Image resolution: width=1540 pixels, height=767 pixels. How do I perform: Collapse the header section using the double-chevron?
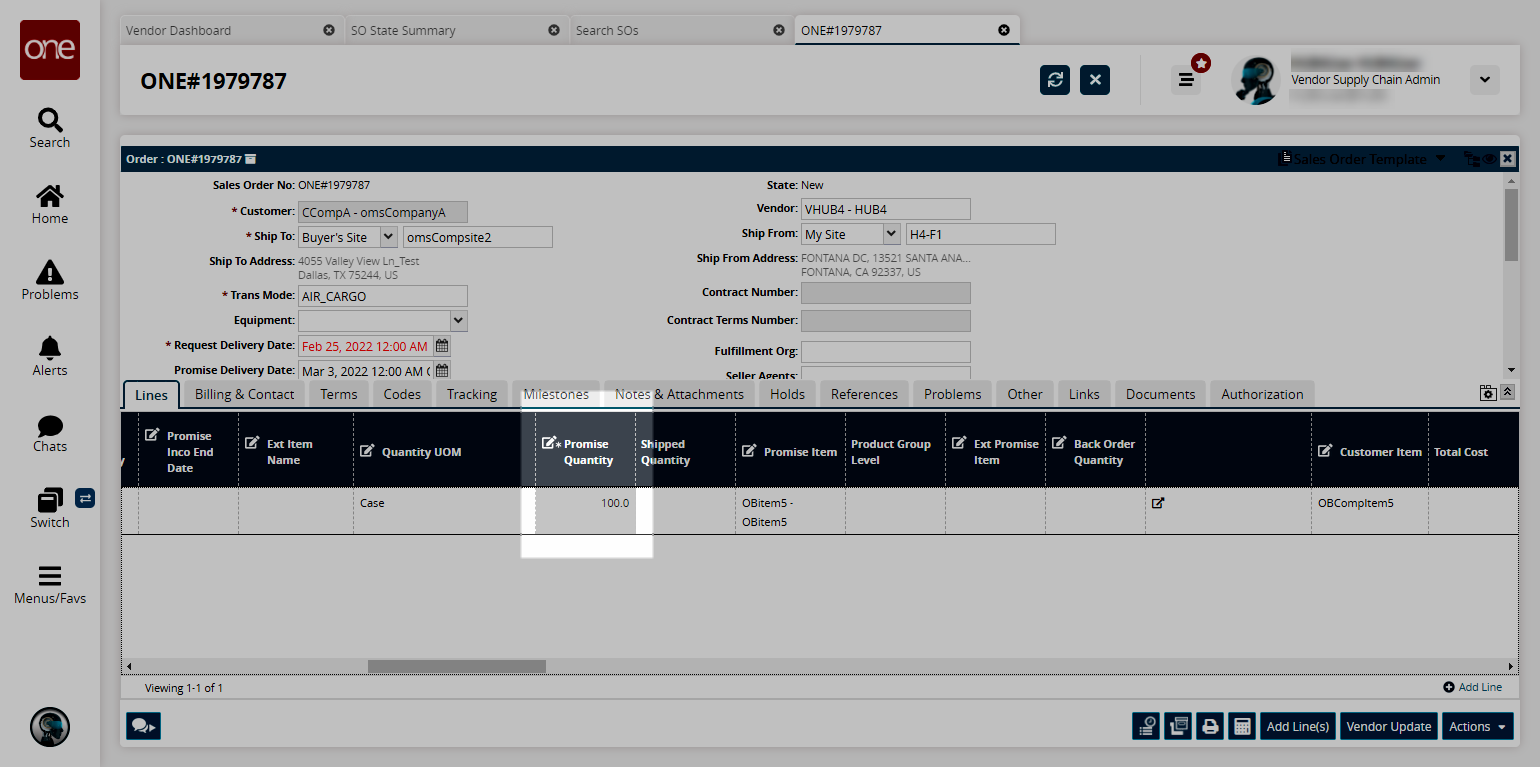tap(1507, 393)
